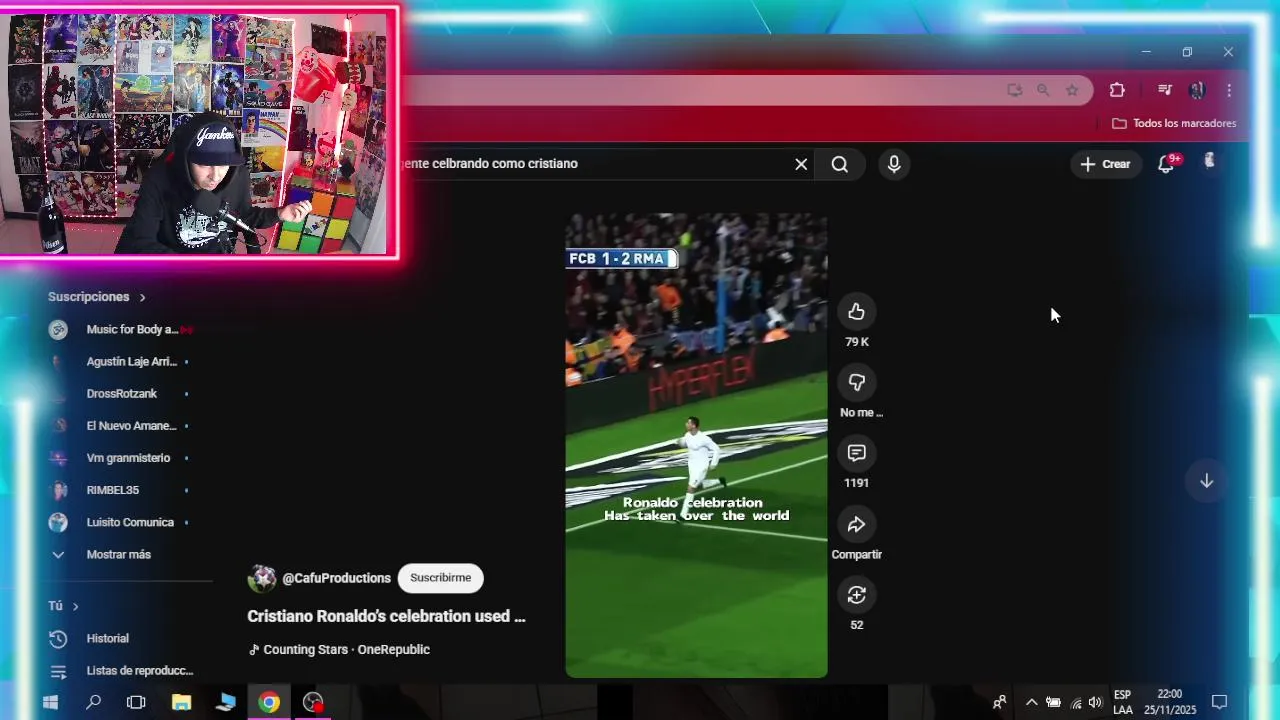The height and width of the screenshot is (720, 1280).
Task: Like the Cristiano Ronaldo short
Action: click(856, 312)
